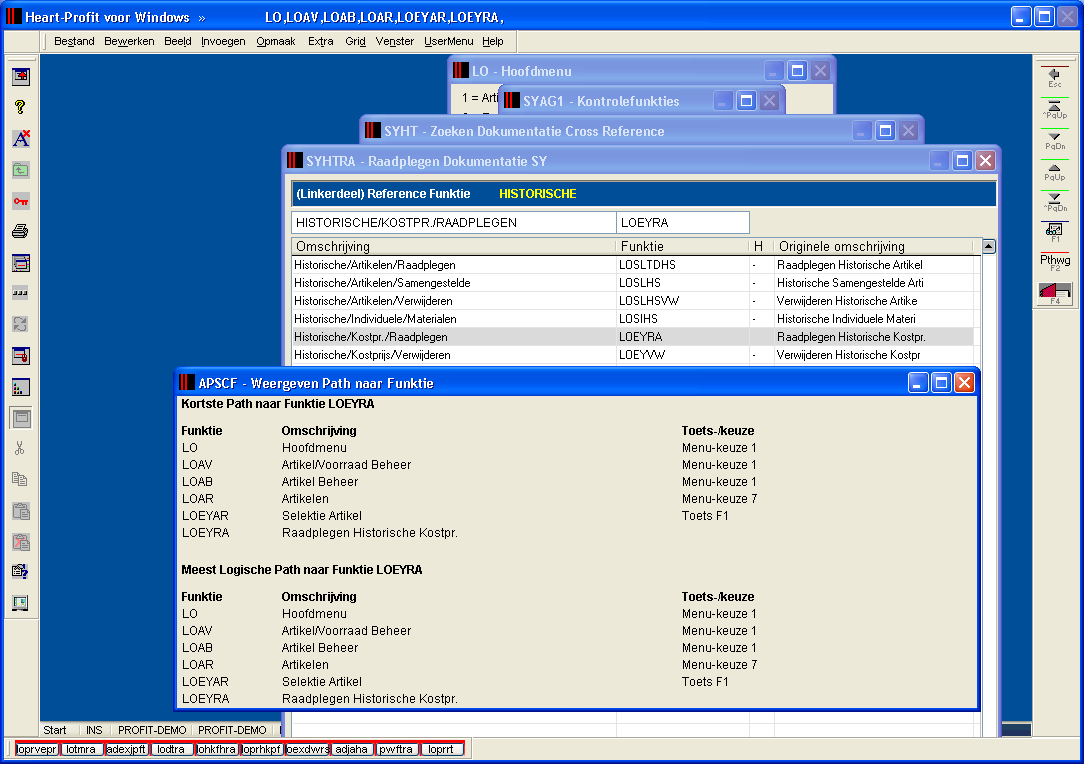Select the Historische/Artikelen/Verwijderen row
Image resolution: width=1084 pixels, height=764 pixels.
coord(633,301)
